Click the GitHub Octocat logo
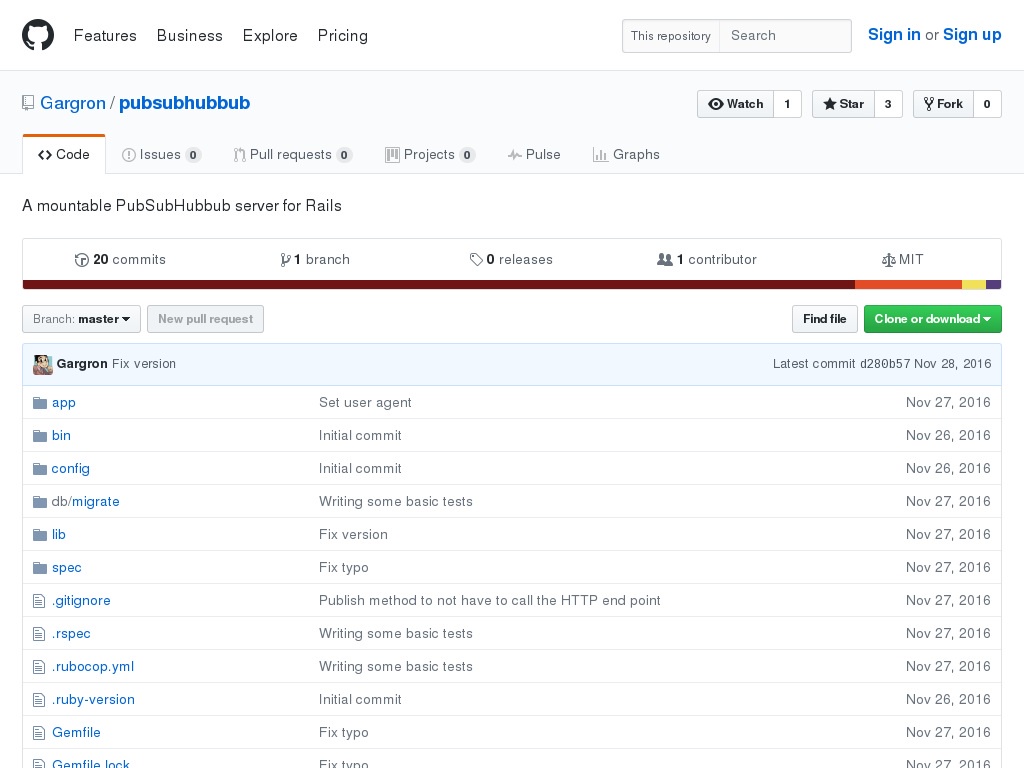The width and height of the screenshot is (1024, 768). pos(38,35)
